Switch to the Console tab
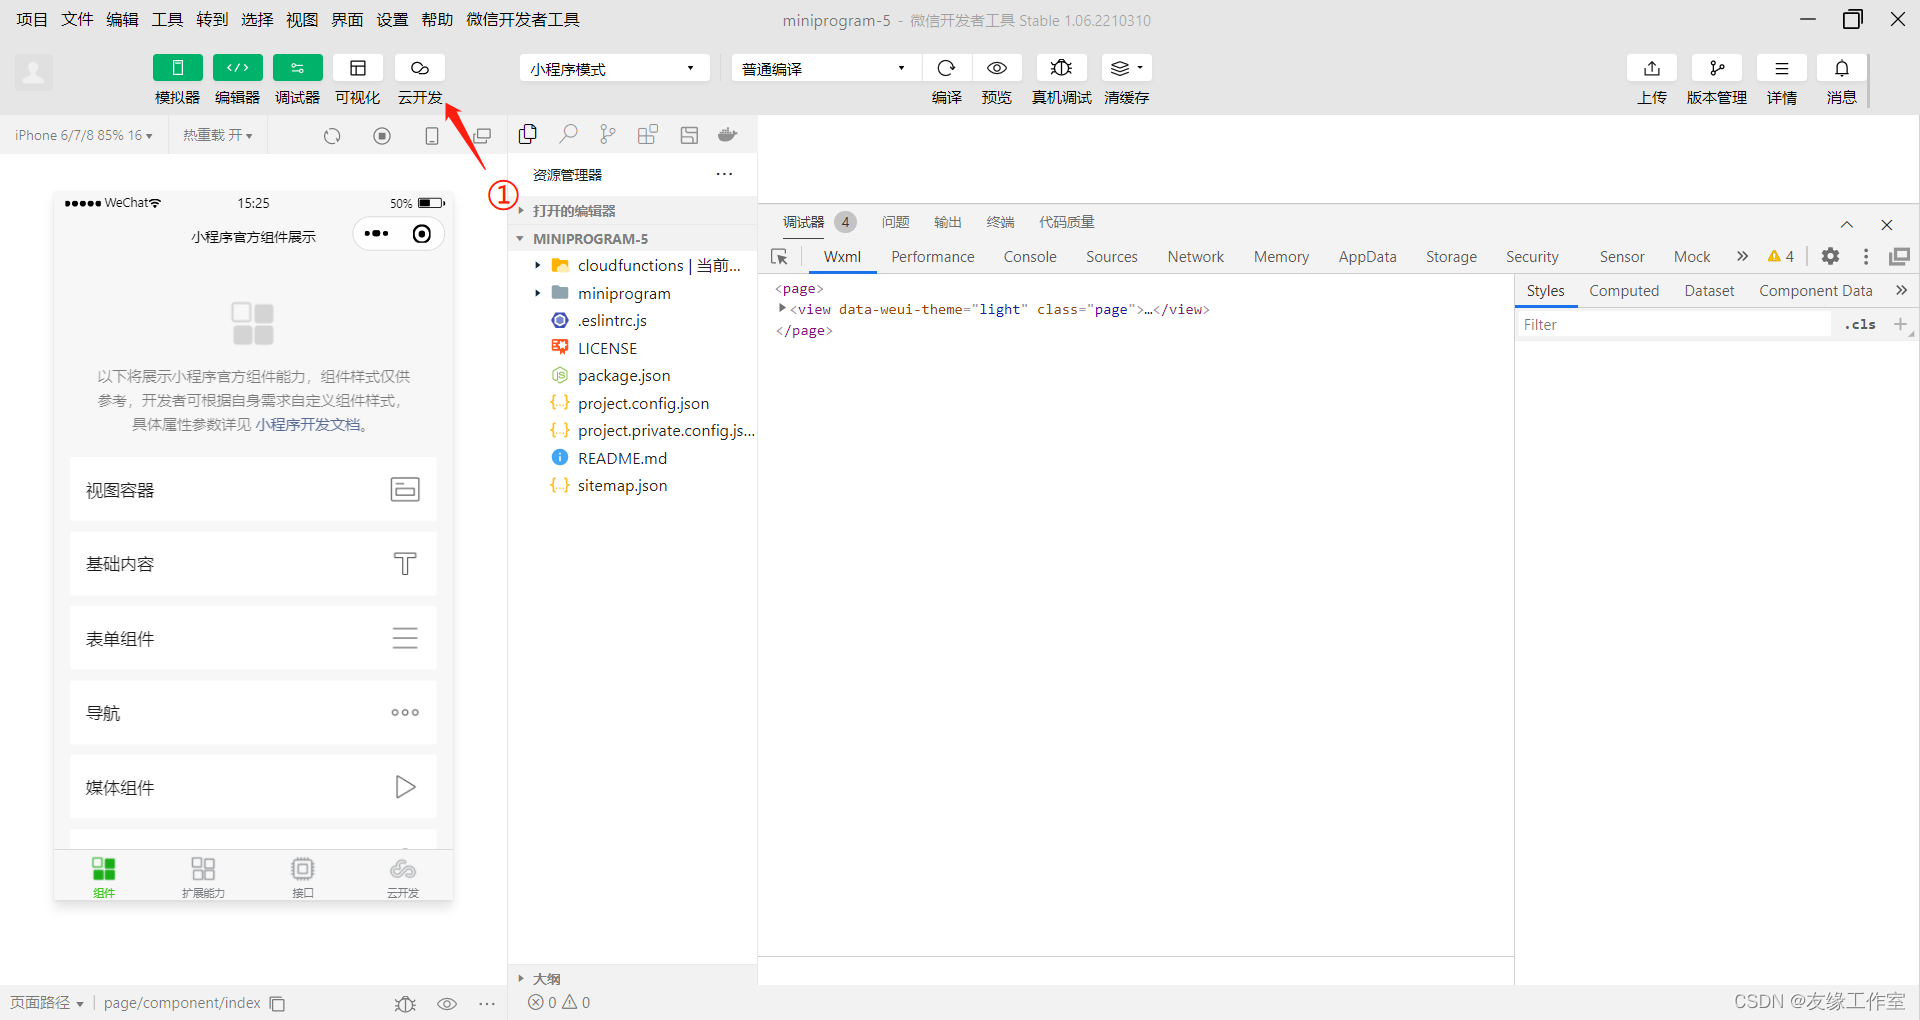Viewport: 1920px width, 1020px height. pyautogui.click(x=1030, y=257)
